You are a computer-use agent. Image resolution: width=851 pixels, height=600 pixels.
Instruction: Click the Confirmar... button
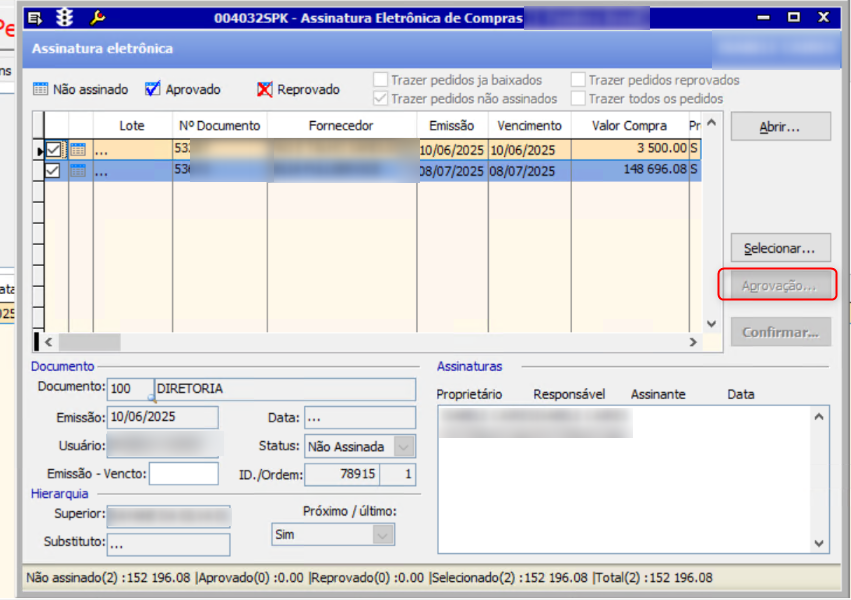point(780,332)
